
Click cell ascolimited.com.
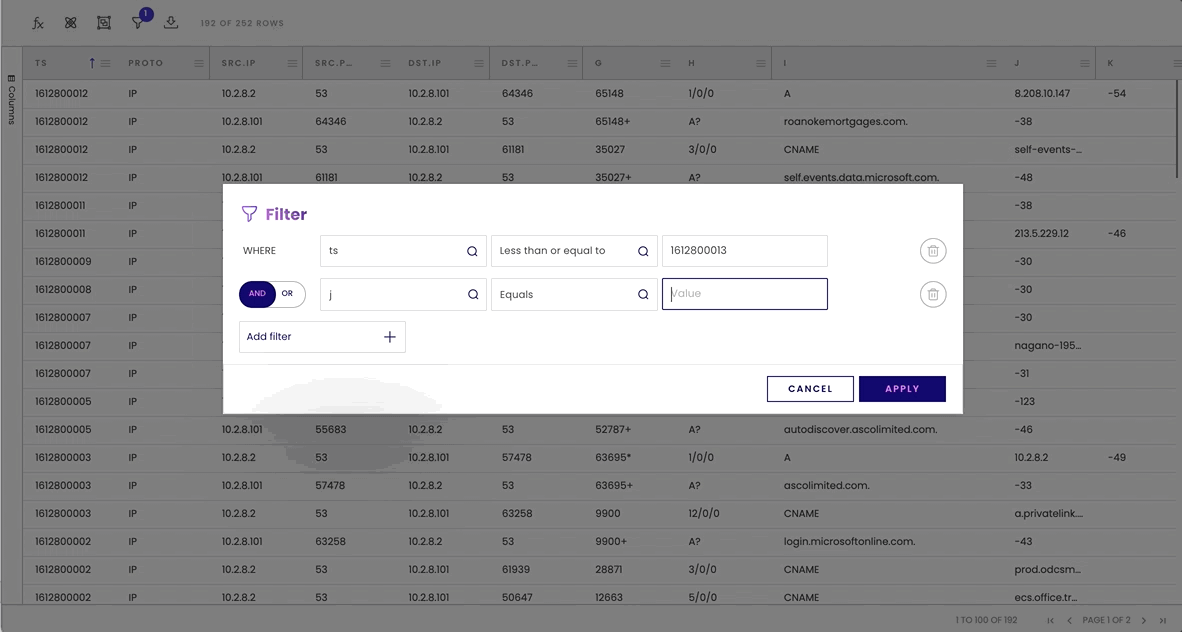pyautogui.click(x=826, y=486)
